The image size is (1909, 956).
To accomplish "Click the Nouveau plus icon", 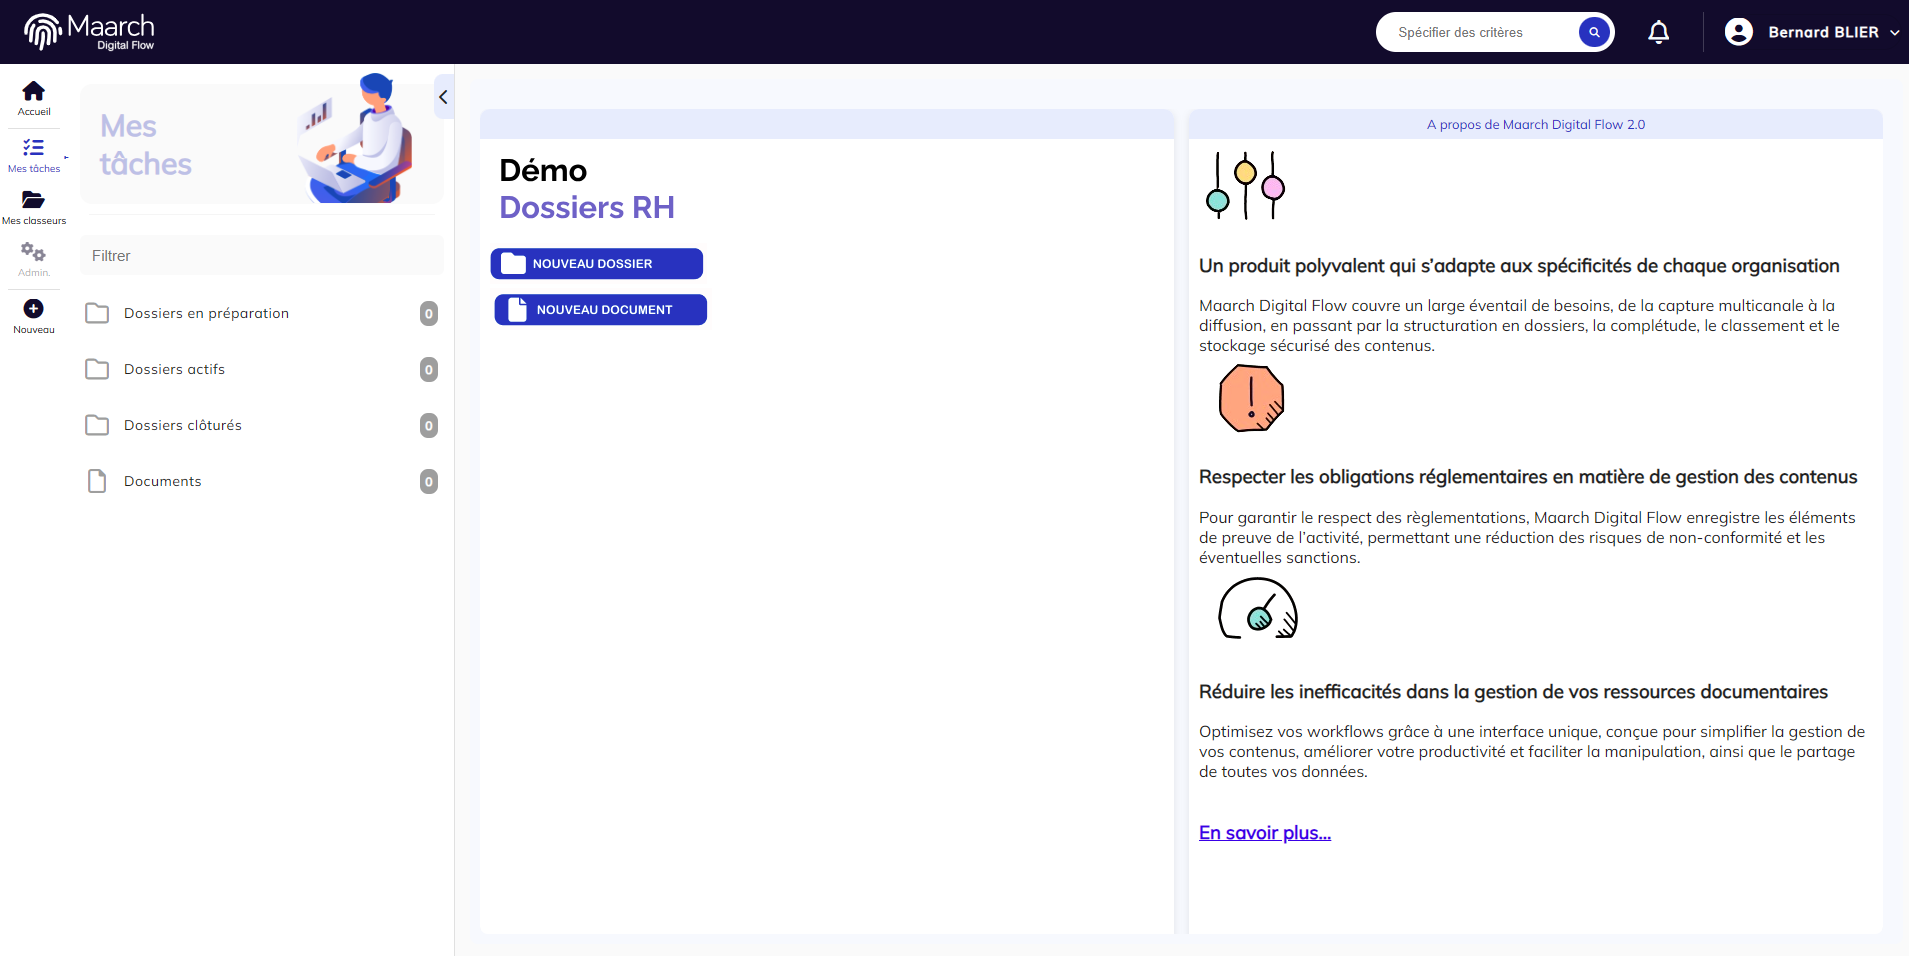I will pyautogui.click(x=33, y=309).
